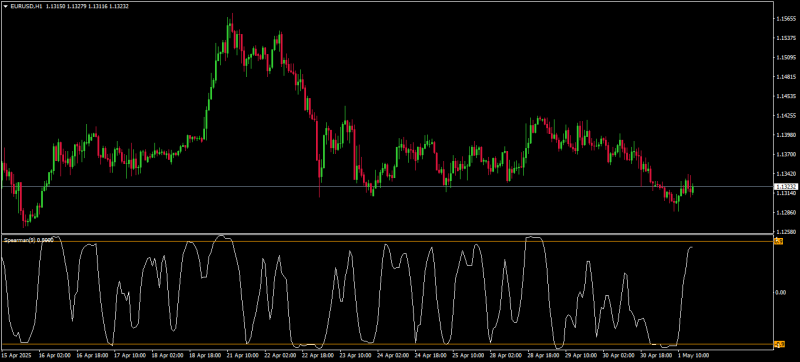Click the 1.13700 price axis label
Screen dimensions: 800x362
785,154
